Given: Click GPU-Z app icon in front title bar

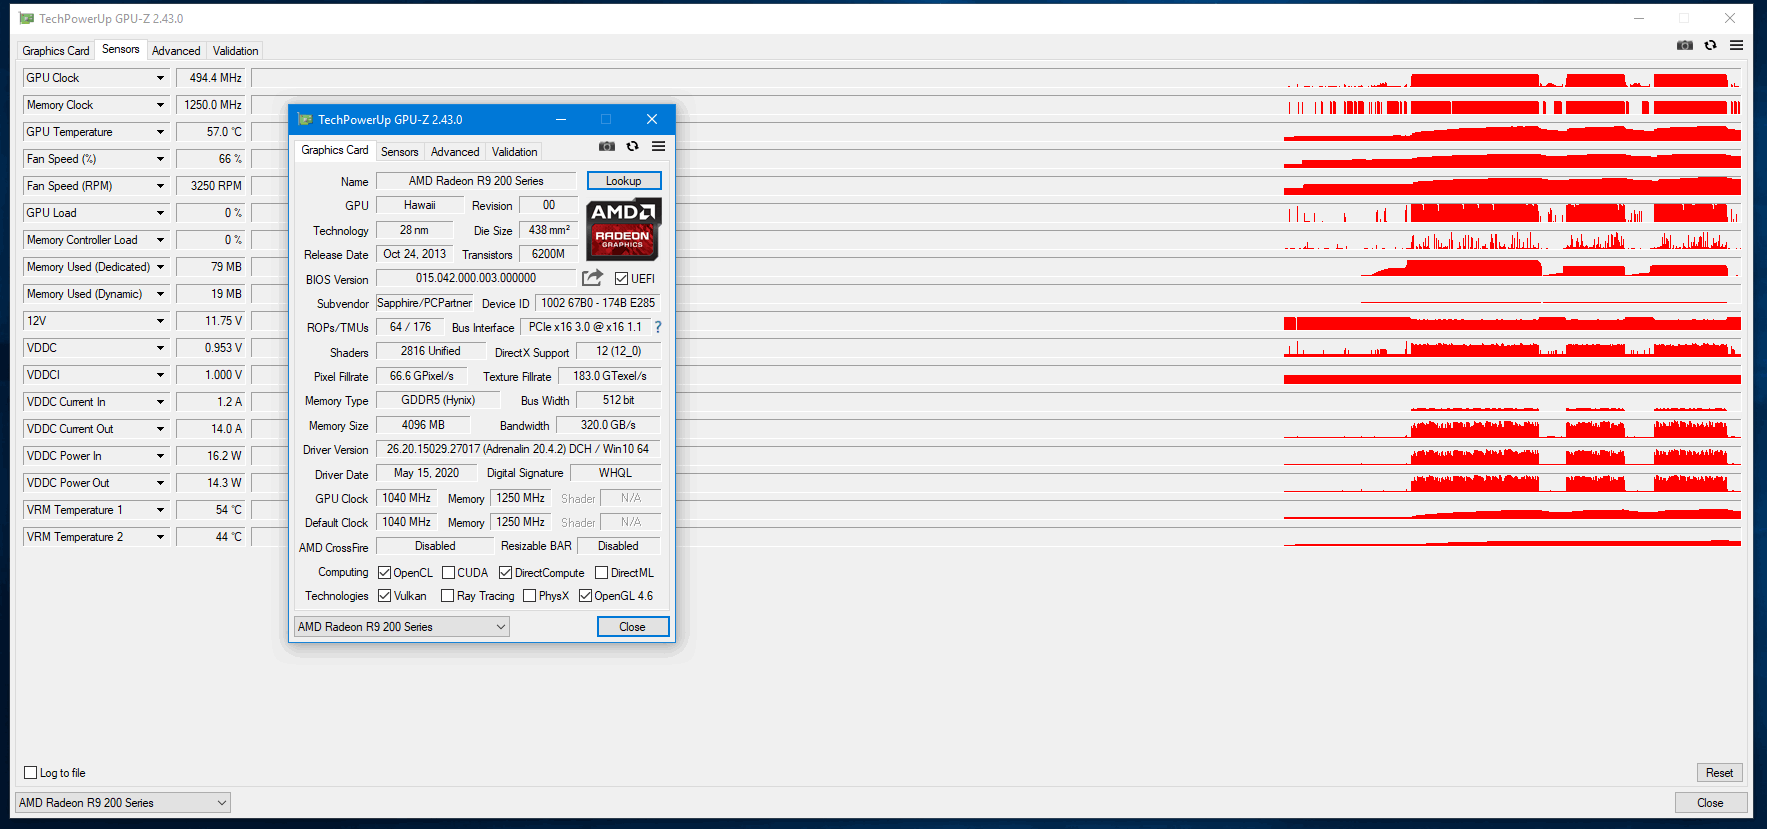Looking at the screenshot, I should coord(305,119).
